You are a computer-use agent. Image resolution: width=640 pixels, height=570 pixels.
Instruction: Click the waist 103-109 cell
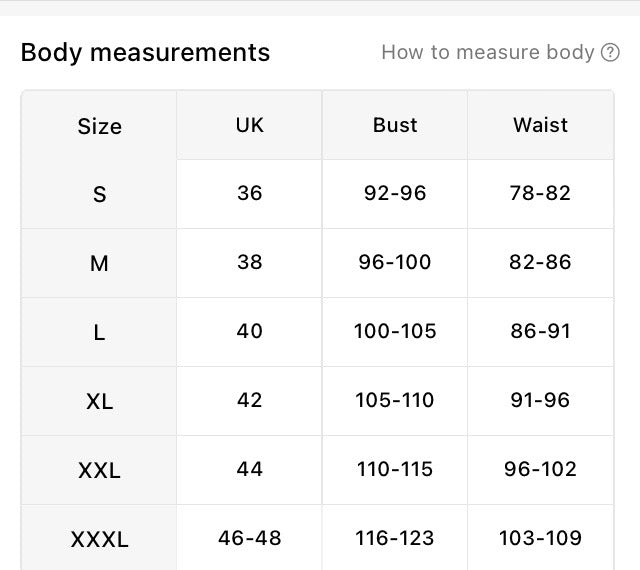tap(540, 539)
